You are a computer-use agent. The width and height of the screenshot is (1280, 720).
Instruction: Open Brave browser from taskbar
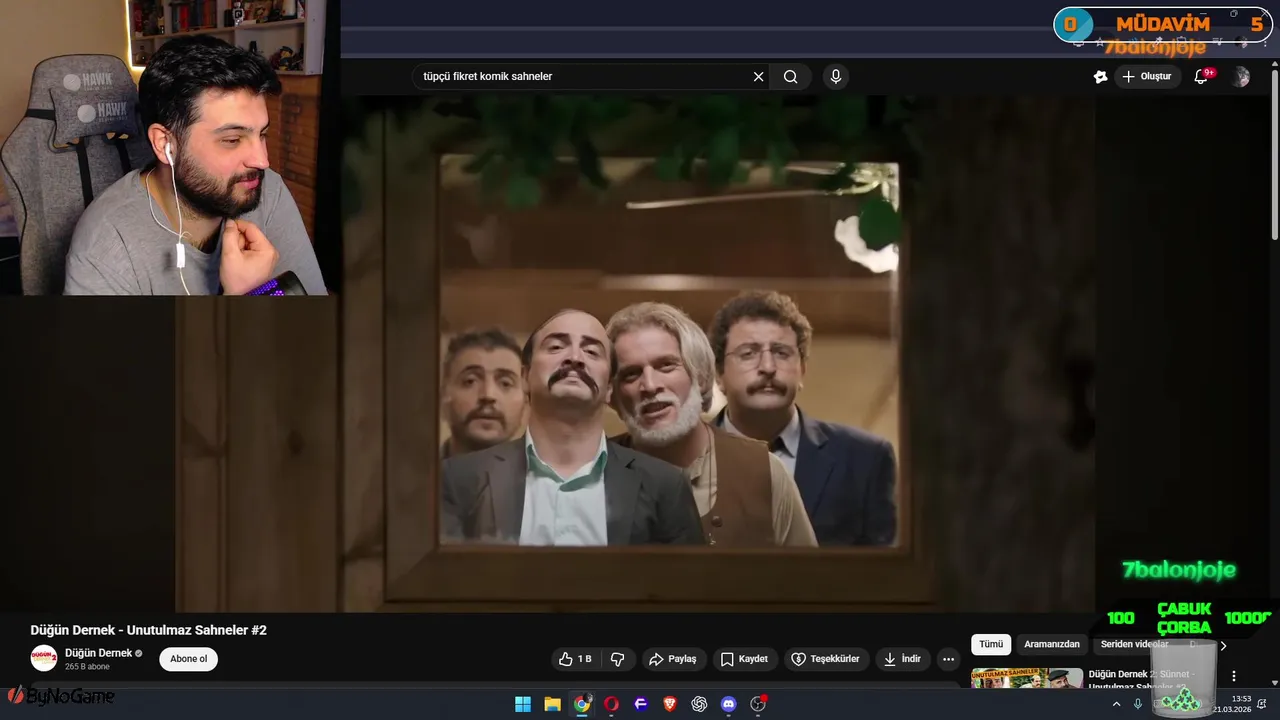[x=670, y=704]
